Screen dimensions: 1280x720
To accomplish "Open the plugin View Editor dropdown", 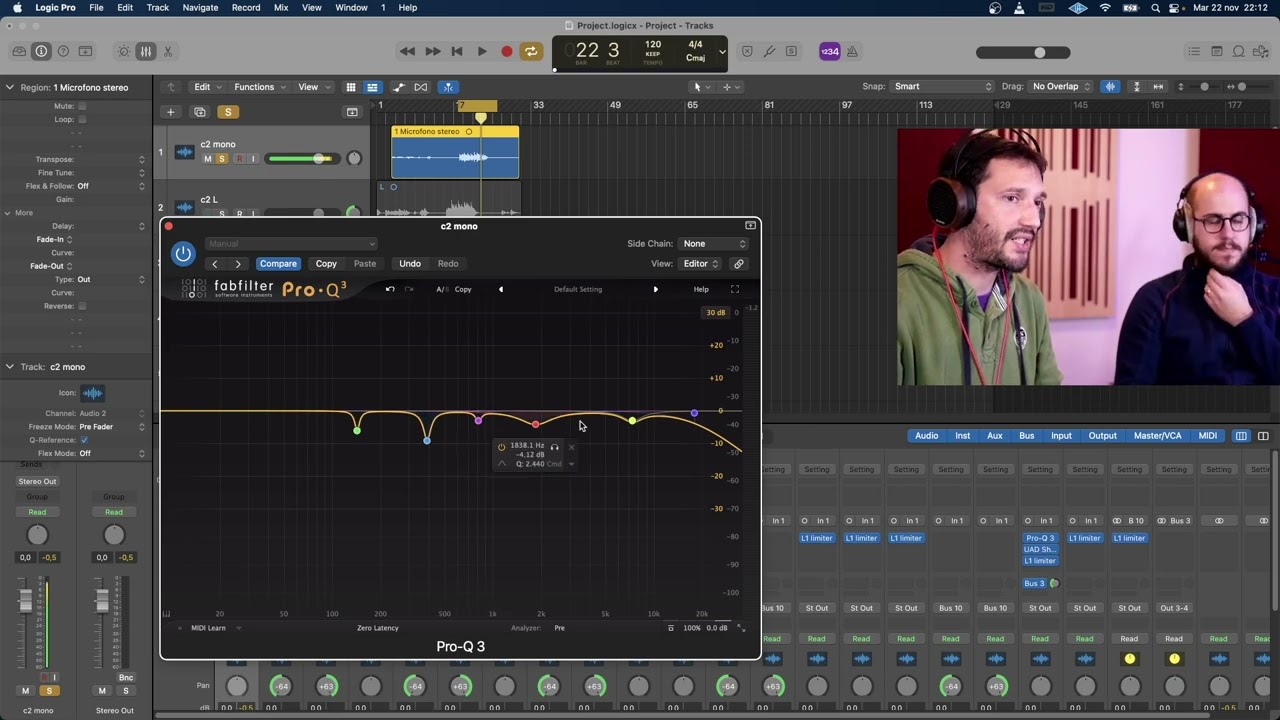I will (700, 264).
